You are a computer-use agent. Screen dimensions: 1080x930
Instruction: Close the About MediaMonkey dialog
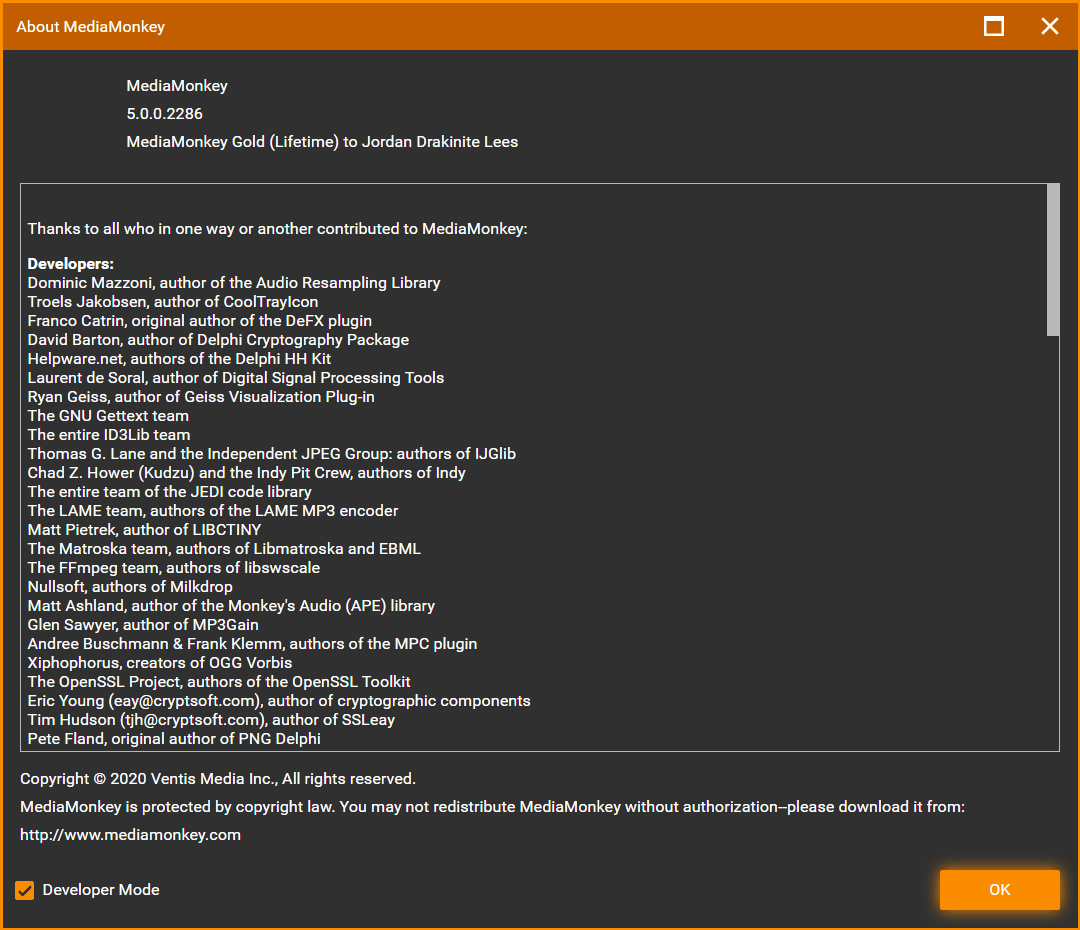[1049, 27]
